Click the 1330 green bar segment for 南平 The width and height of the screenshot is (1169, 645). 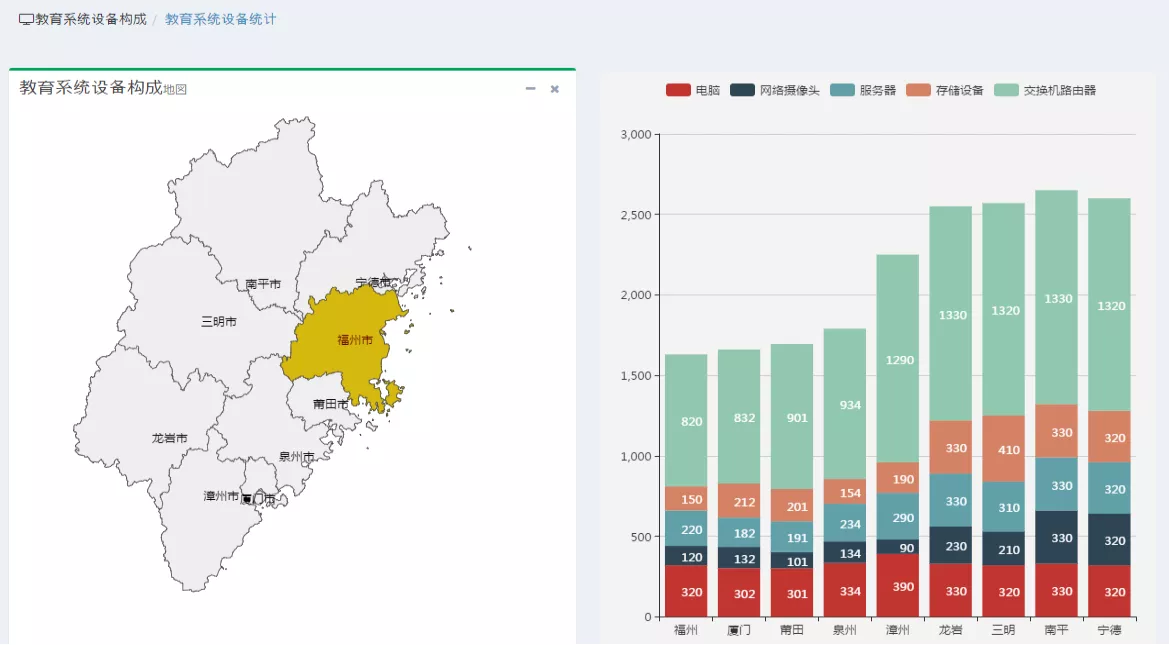click(1056, 298)
